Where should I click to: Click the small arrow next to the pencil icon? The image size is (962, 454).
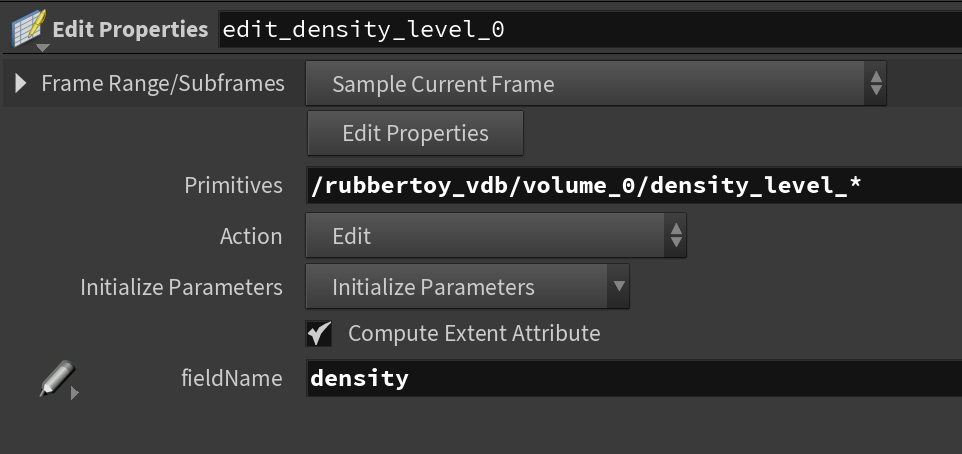pyautogui.click(x=75, y=393)
